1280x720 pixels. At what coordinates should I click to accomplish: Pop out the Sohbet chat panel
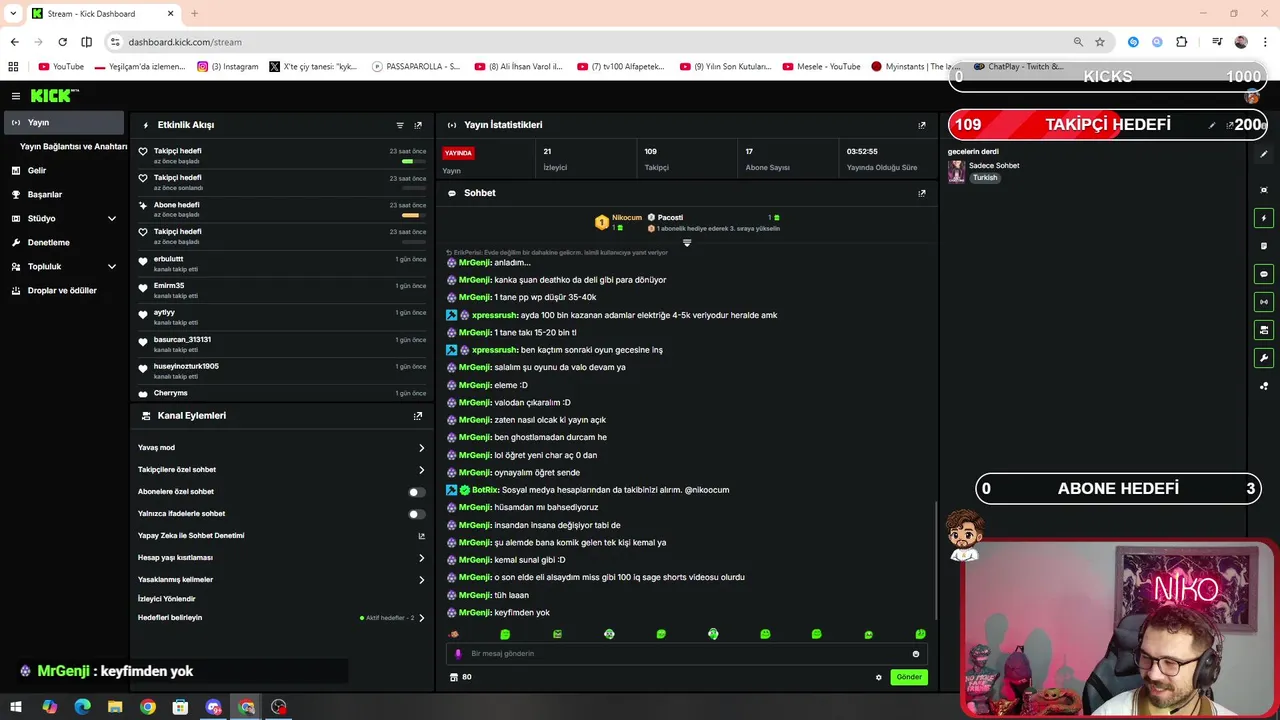[922, 193]
